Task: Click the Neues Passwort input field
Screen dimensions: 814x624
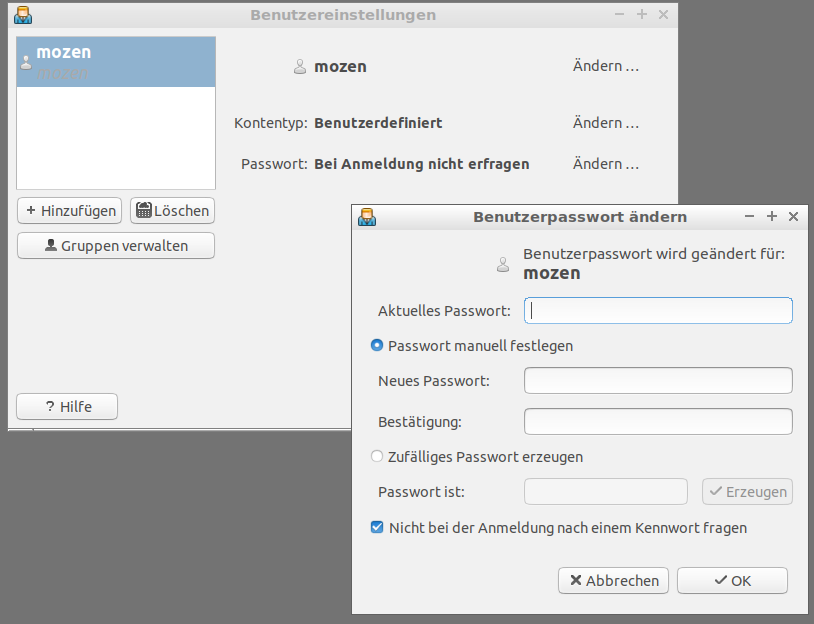Action: (658, 381)
